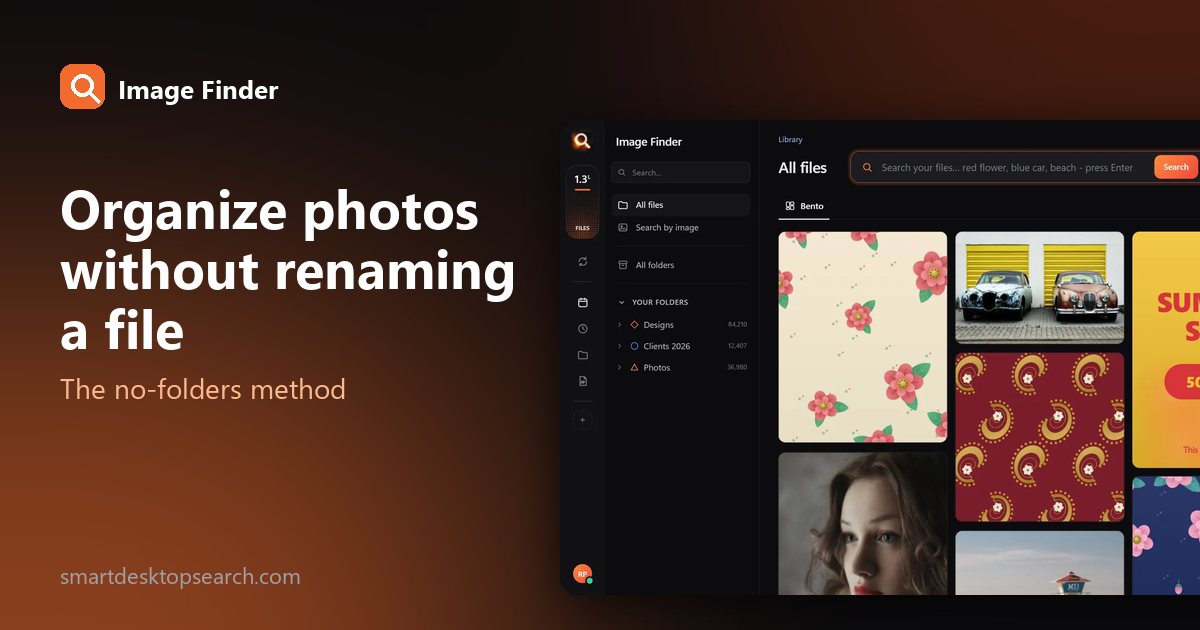This screenshot has height=630, width=1200.
Task: Click the plus add button in rail
Action: [583, 420]
